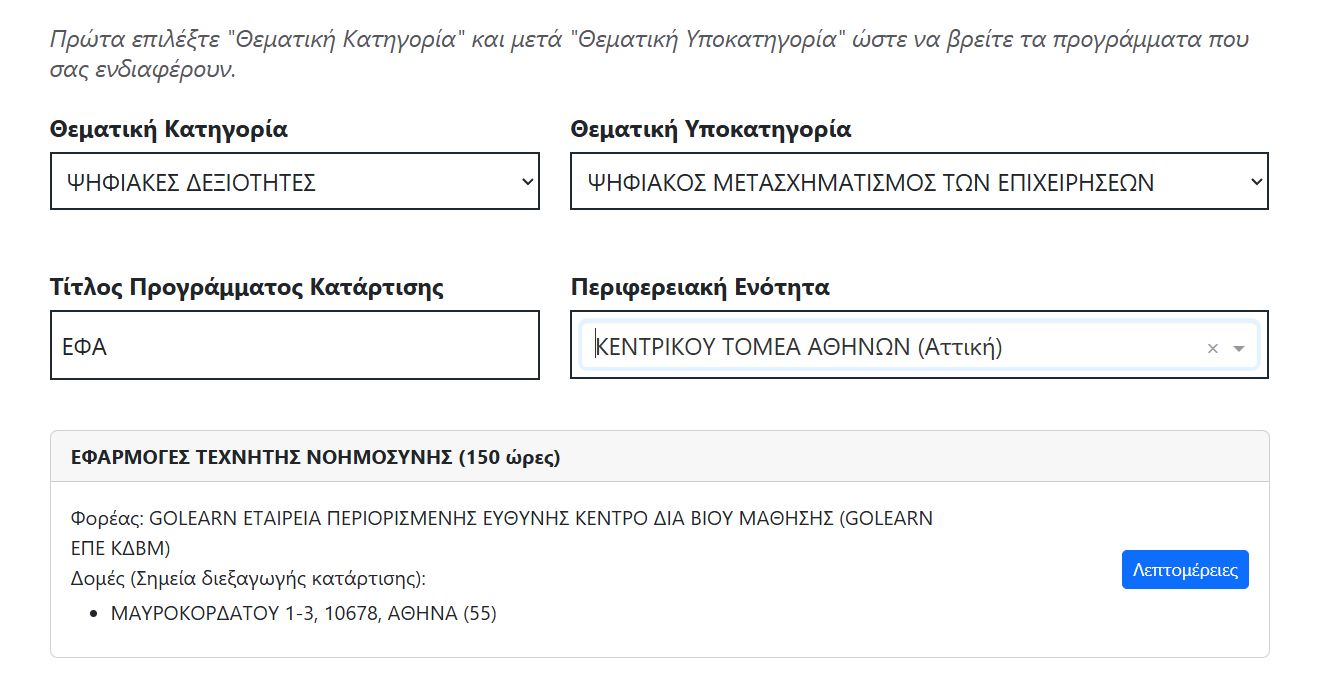Screen dimensions: 1342x679
Task: Click the Λεπτομέρειες button
Action: point(1185,569)
